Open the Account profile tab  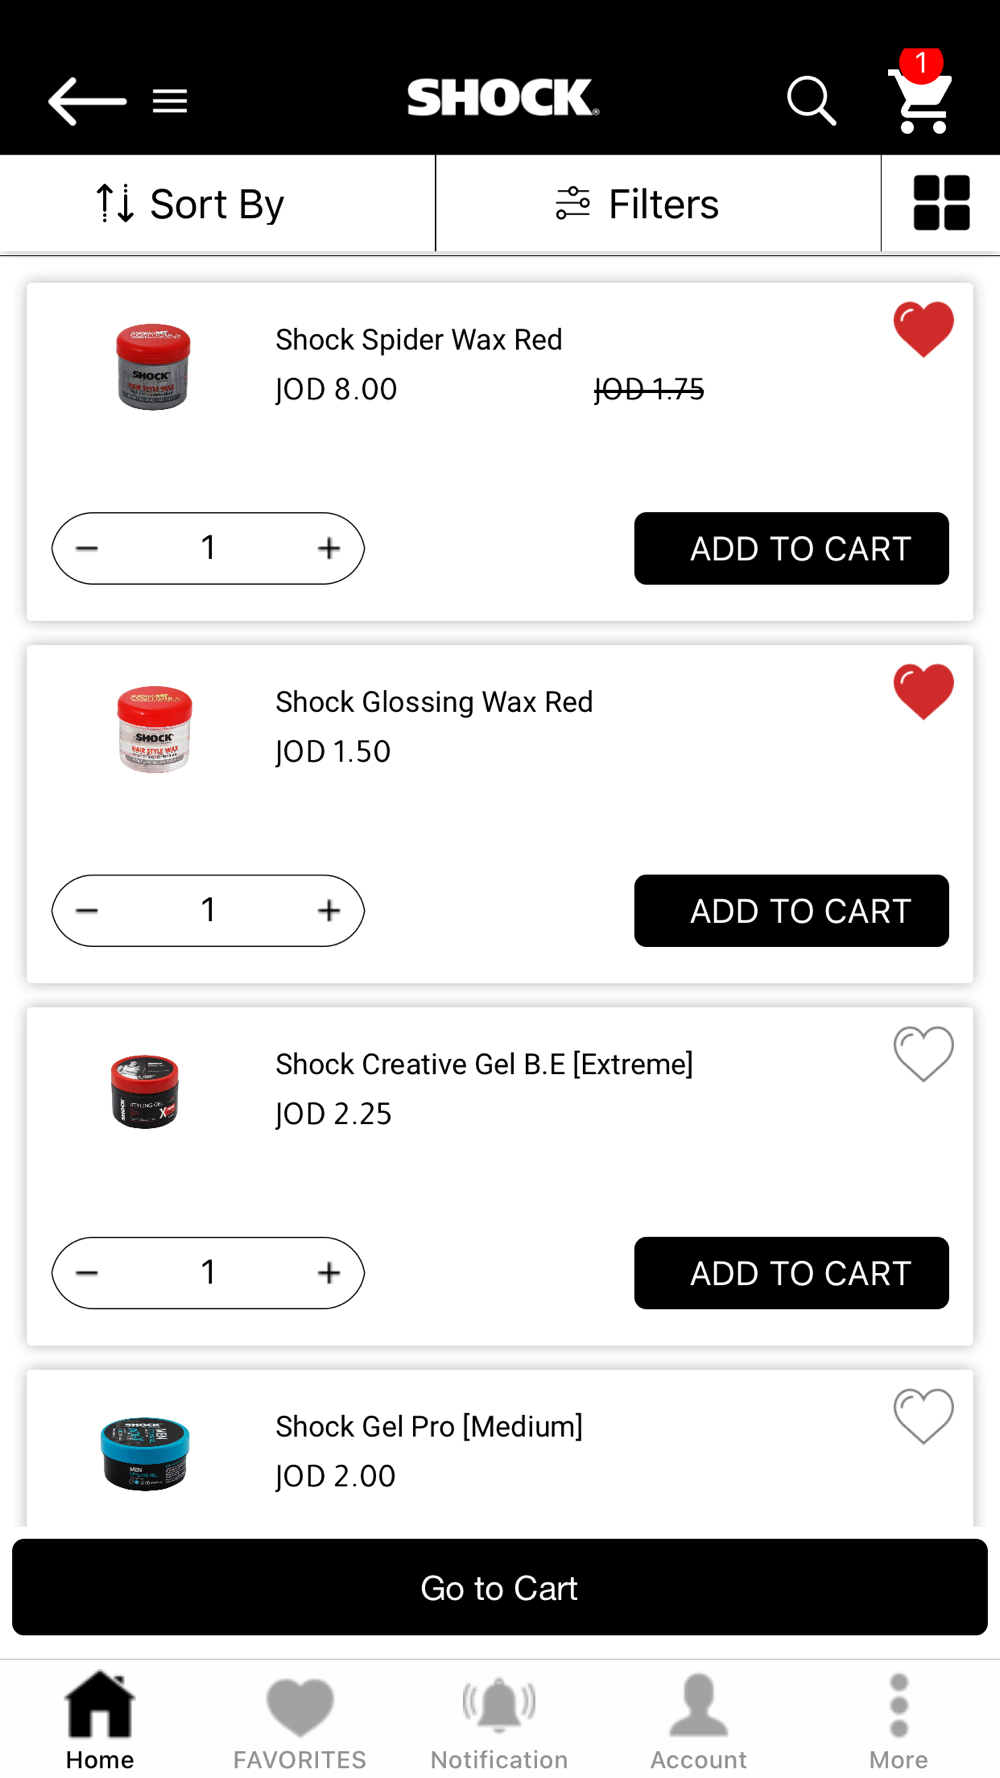pyautogui.click(x=699, y=1720)
